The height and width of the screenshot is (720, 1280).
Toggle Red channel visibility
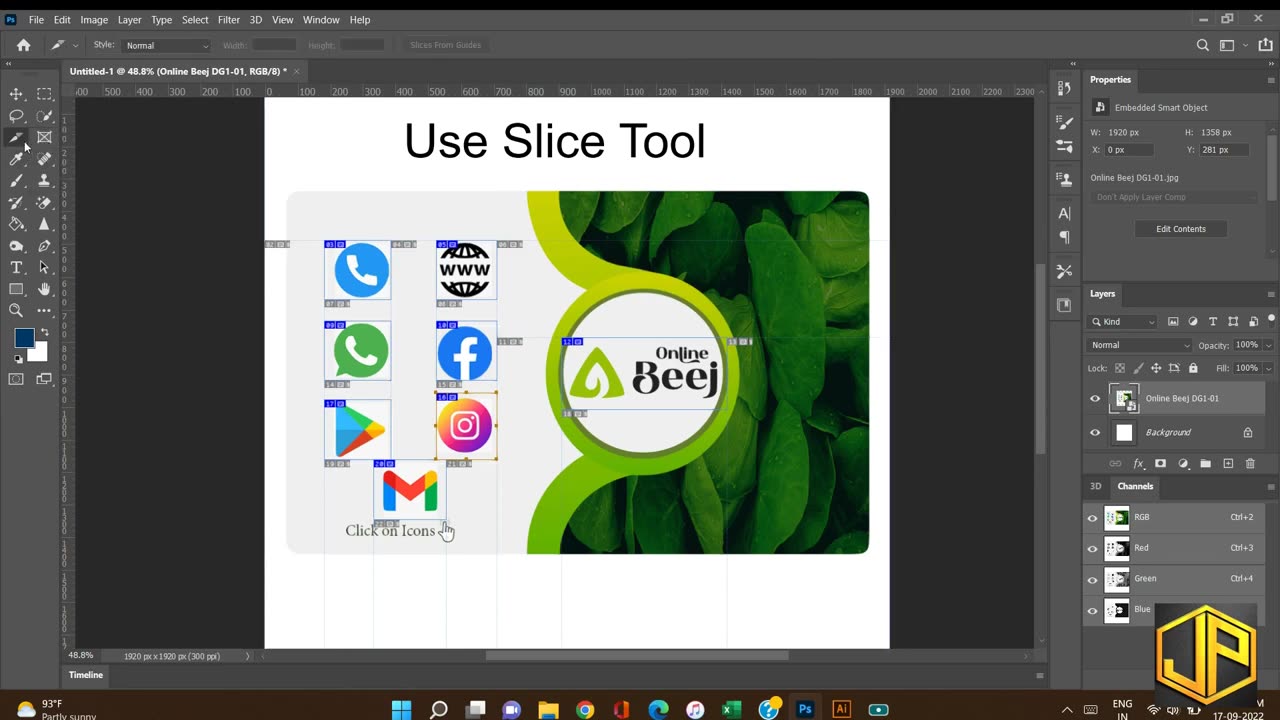coord(1092,548)
